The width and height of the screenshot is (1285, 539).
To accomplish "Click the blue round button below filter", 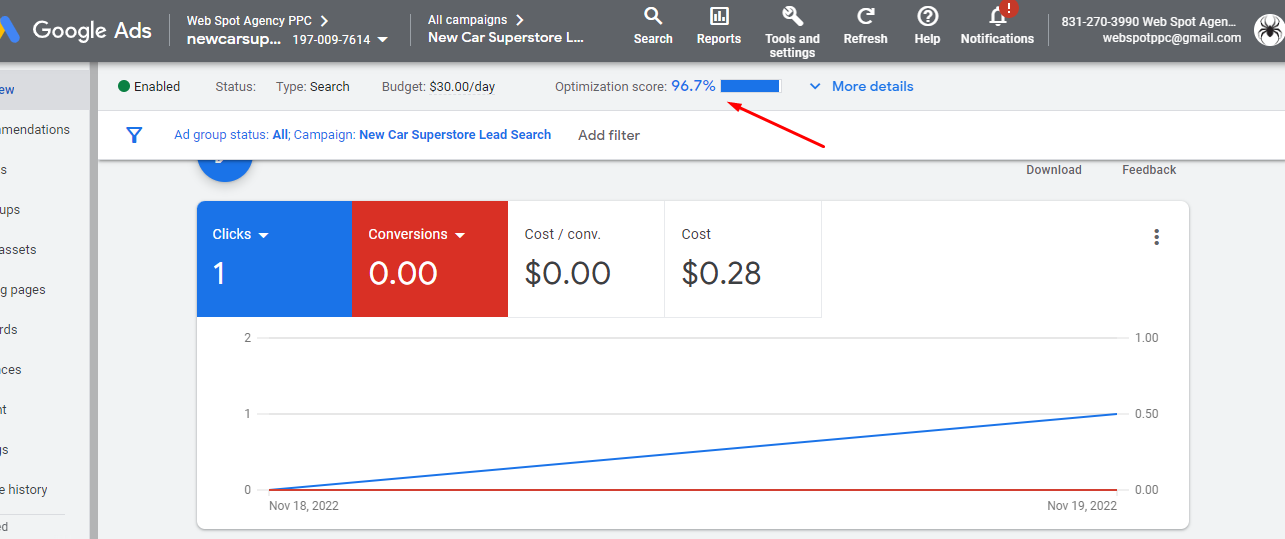I will 225,170.
